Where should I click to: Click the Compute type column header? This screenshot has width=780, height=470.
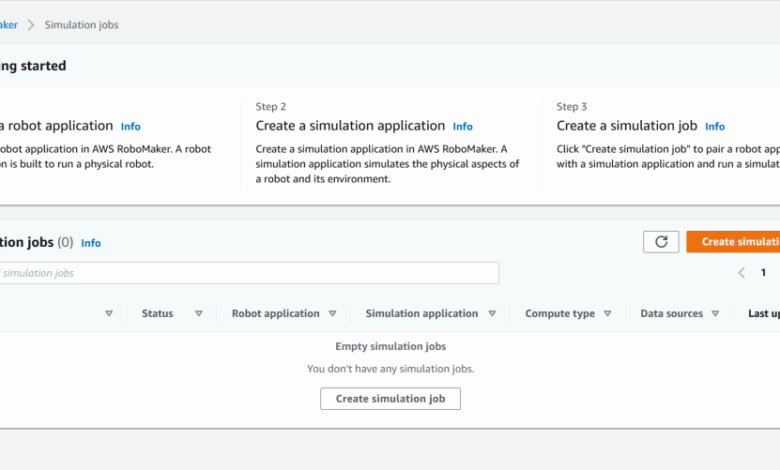tap(560, 313)
